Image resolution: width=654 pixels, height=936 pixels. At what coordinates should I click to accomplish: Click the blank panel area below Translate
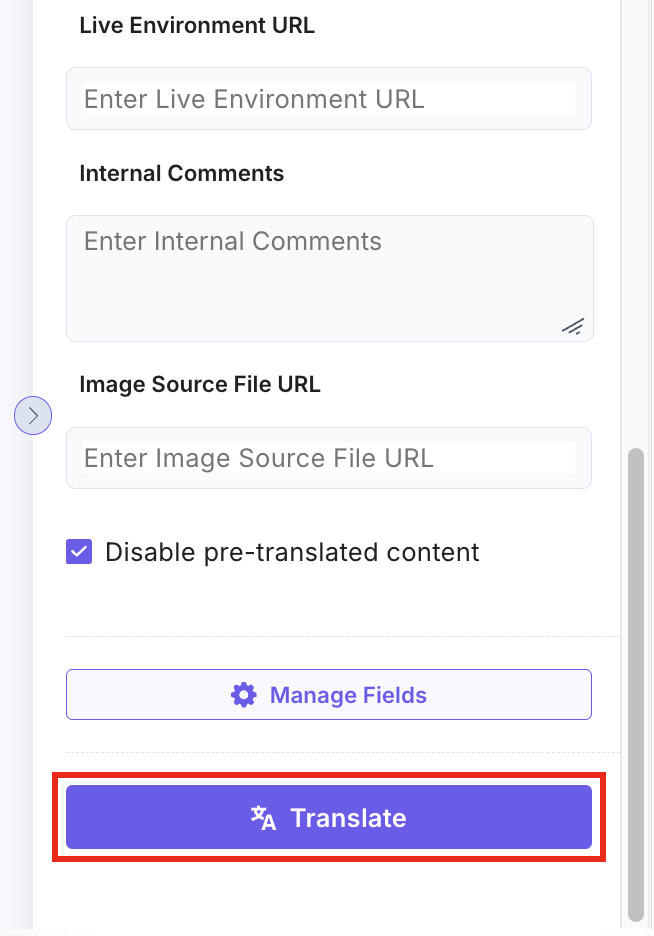click(329, 893)
